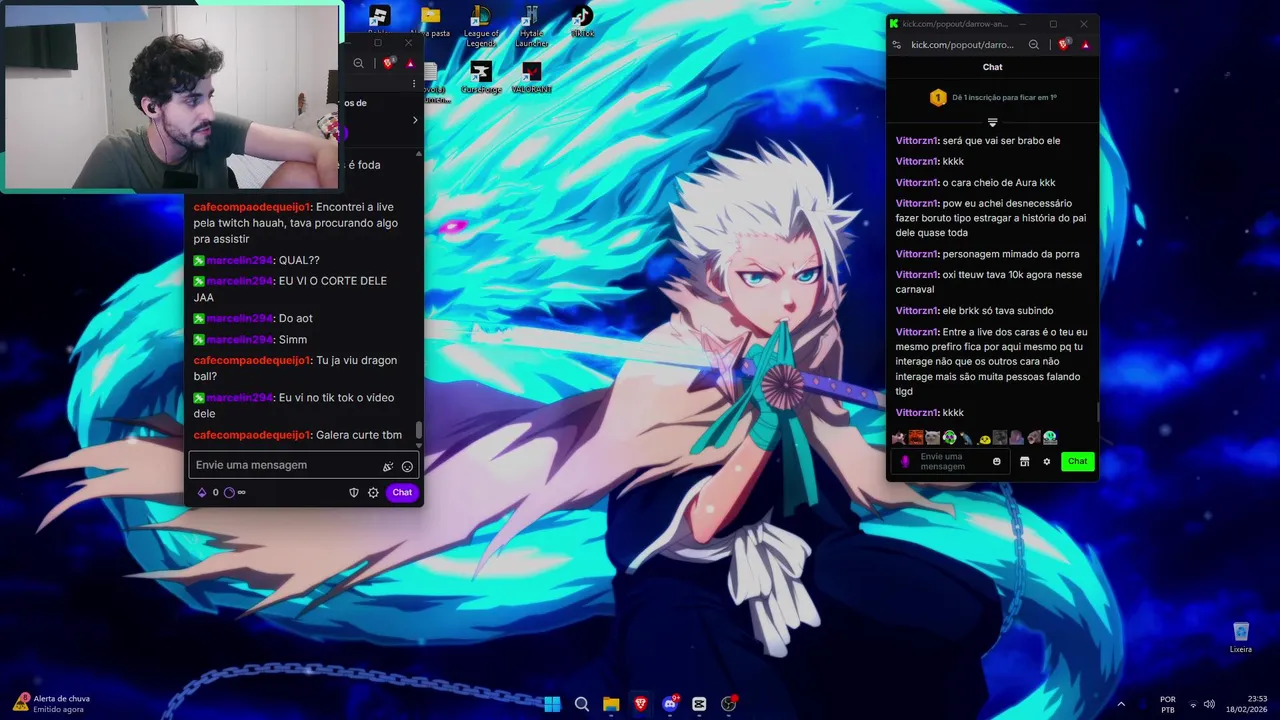Select the orange screaming face emote in Kick
1280x720 pixels.
[915, 437]
